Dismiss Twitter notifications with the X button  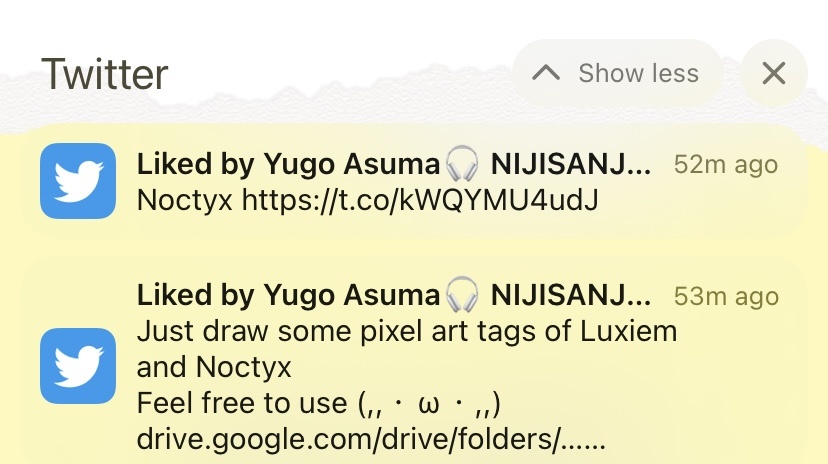click(774, 73)
